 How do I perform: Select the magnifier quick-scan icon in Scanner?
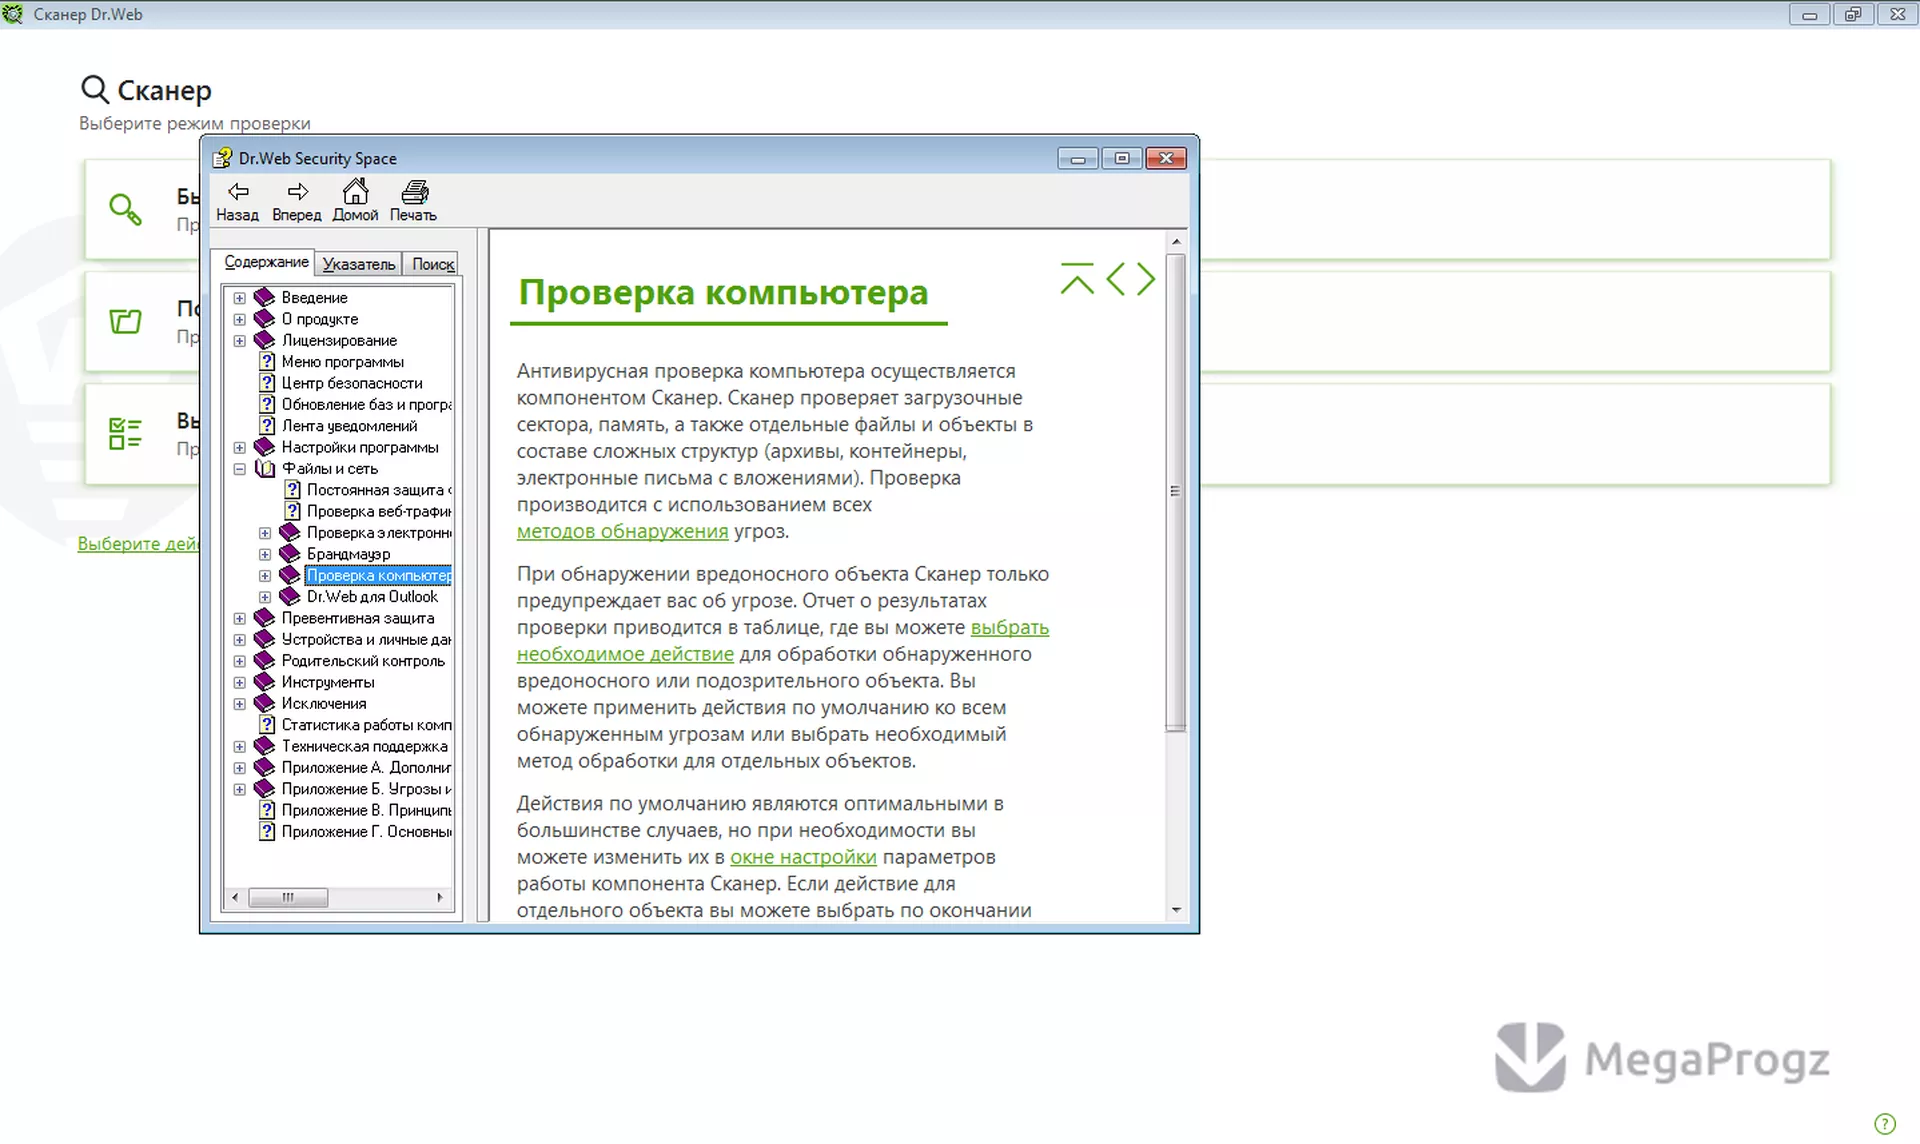(x=125, y=209)
